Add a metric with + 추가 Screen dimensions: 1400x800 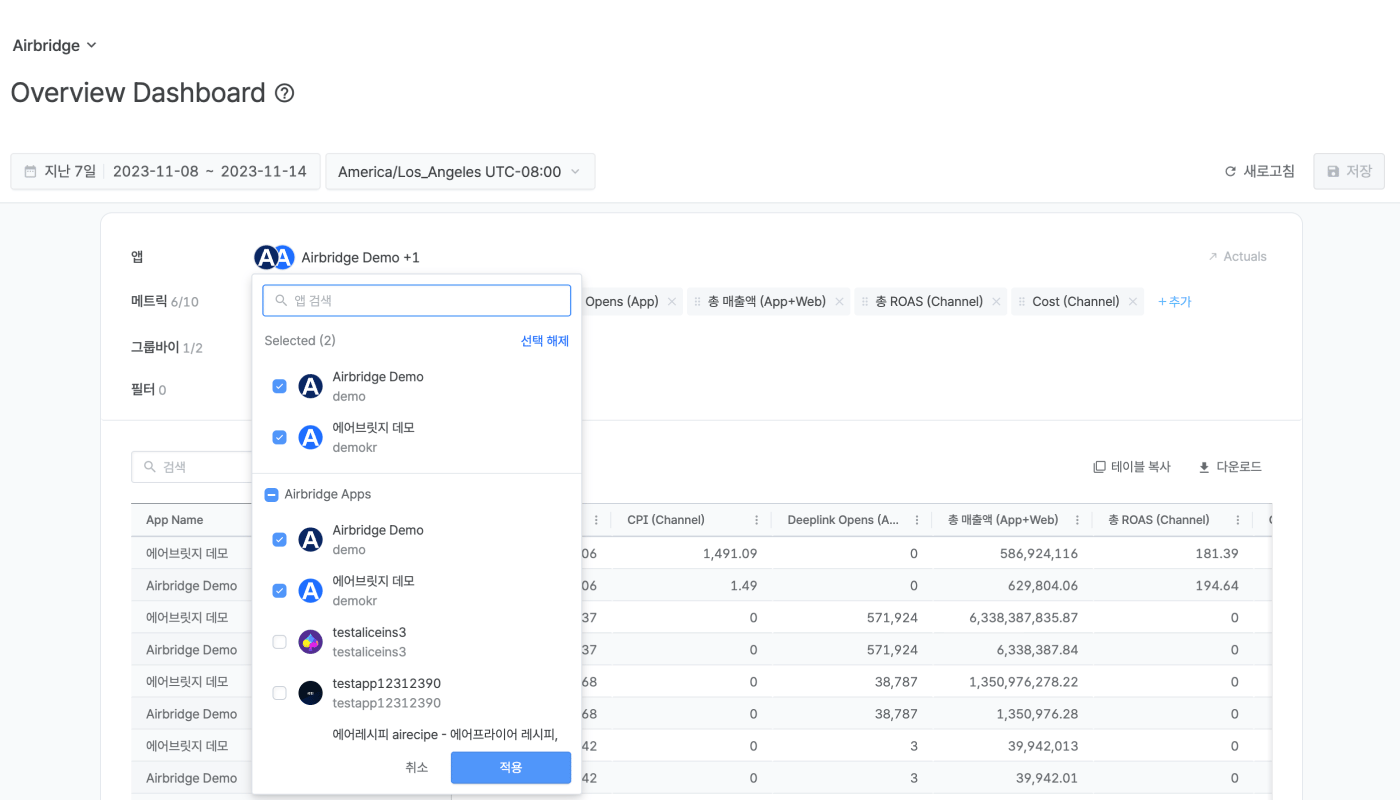point(1175,301)
